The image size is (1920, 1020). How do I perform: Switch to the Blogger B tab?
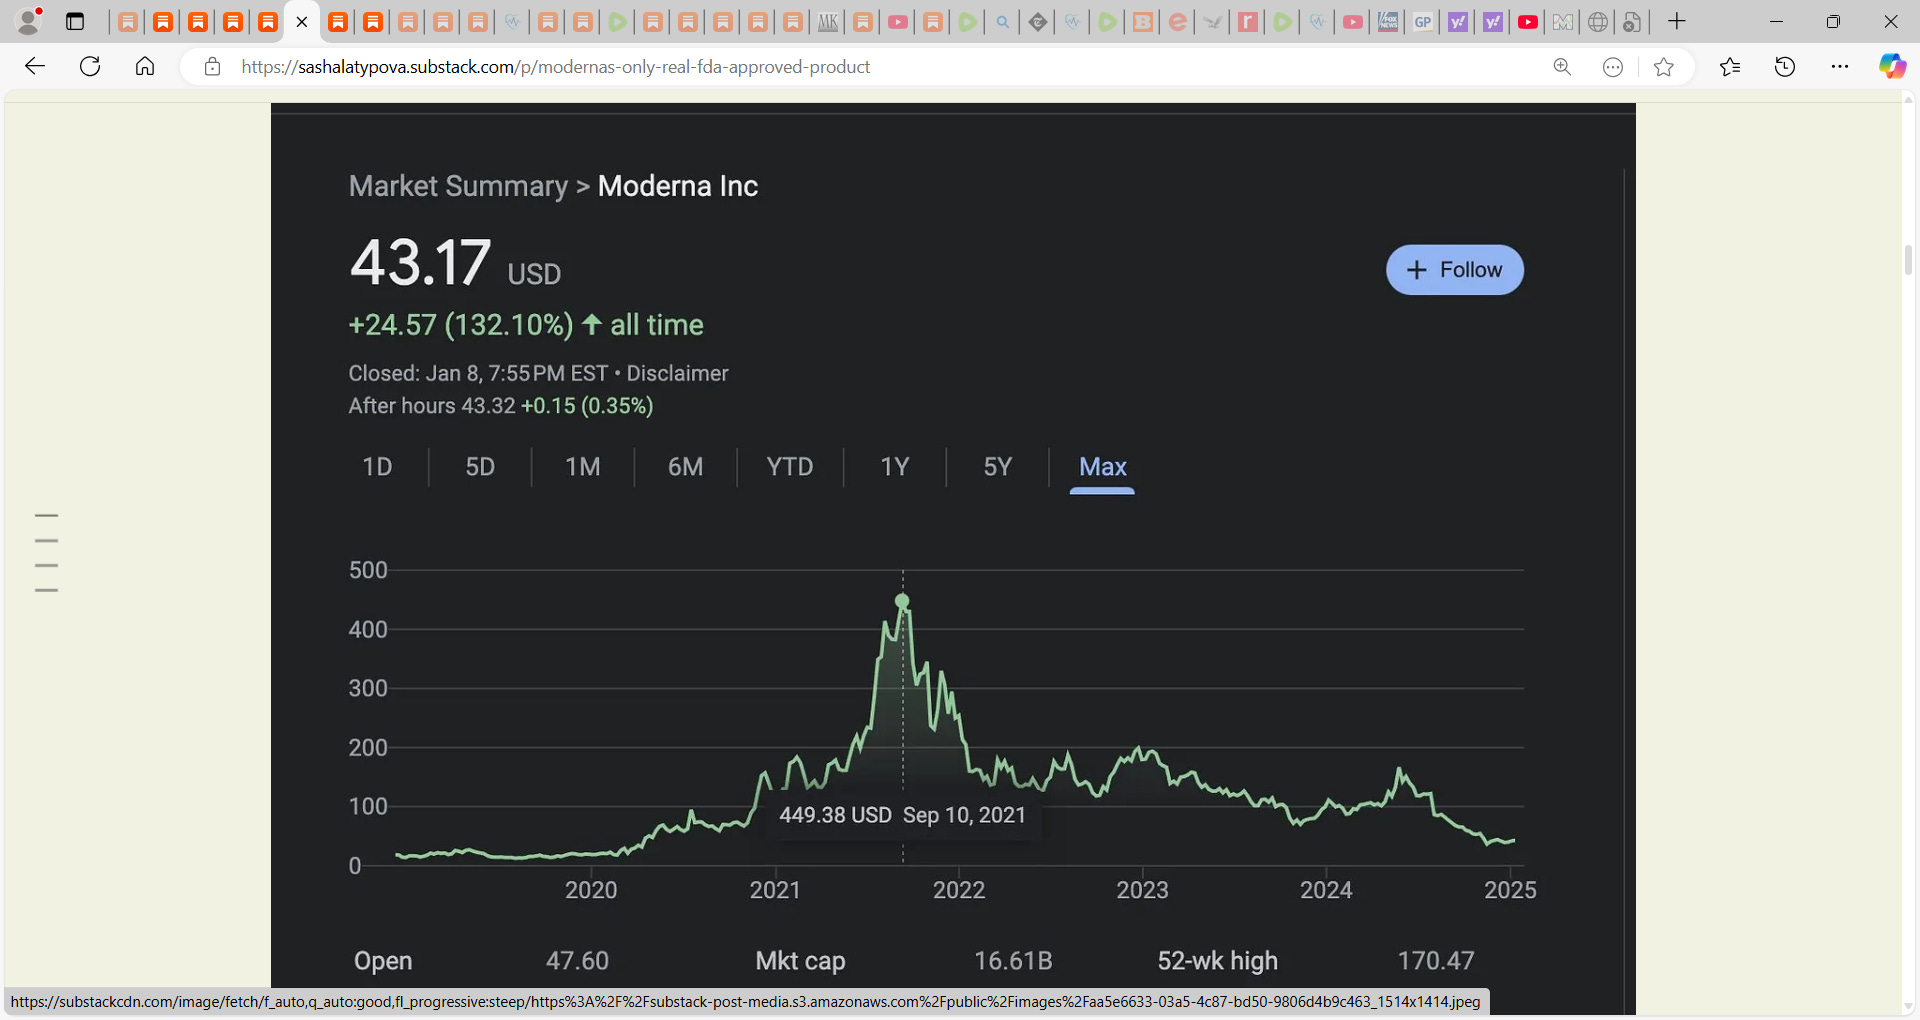click(1143, 22)
